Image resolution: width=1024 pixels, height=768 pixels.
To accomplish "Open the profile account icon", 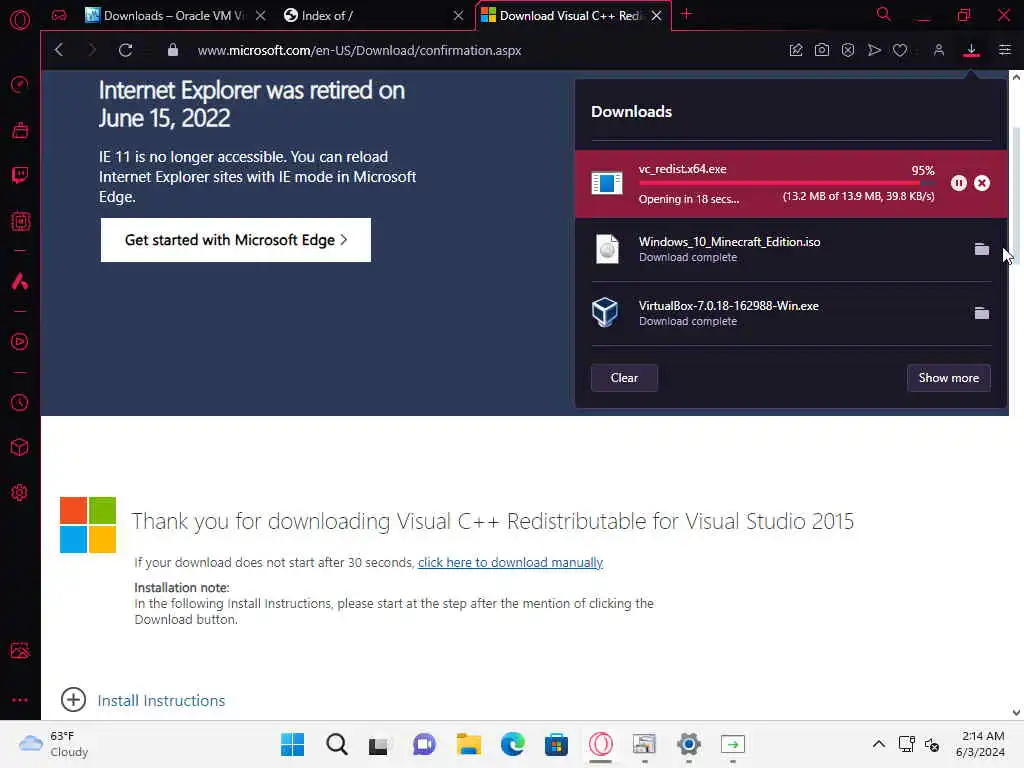I will [x=938, y=50].
